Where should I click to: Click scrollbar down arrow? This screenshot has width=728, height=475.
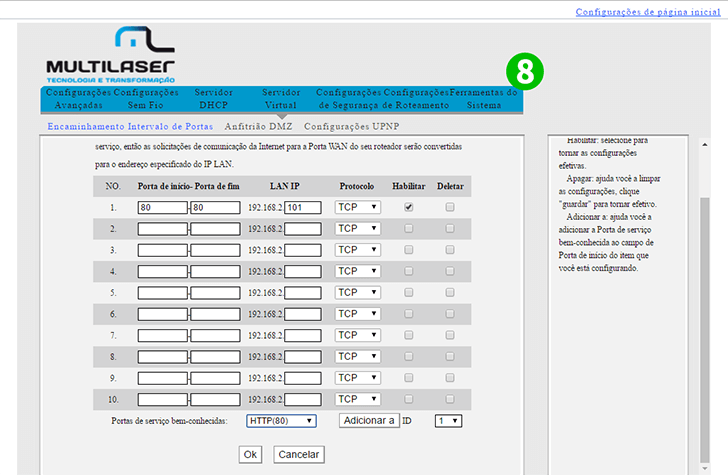point(705,468)
